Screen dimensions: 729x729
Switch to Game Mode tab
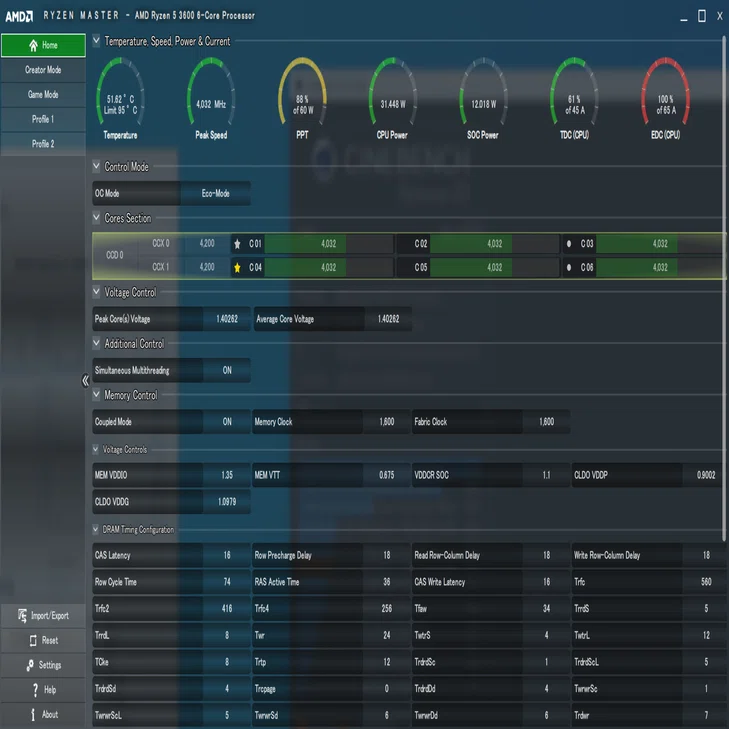43,94
